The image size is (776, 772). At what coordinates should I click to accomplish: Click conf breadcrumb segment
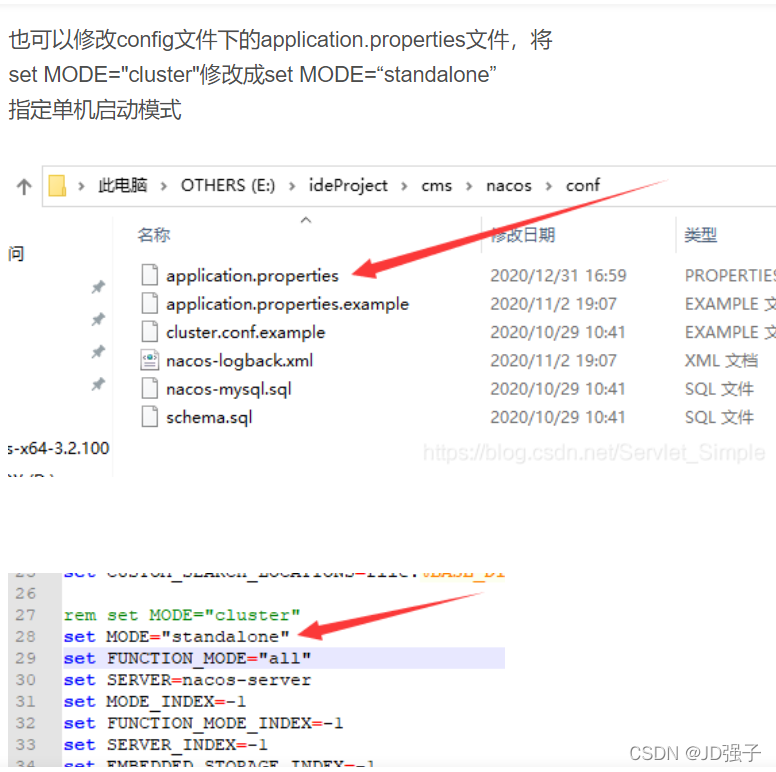[x=582, y=186]
